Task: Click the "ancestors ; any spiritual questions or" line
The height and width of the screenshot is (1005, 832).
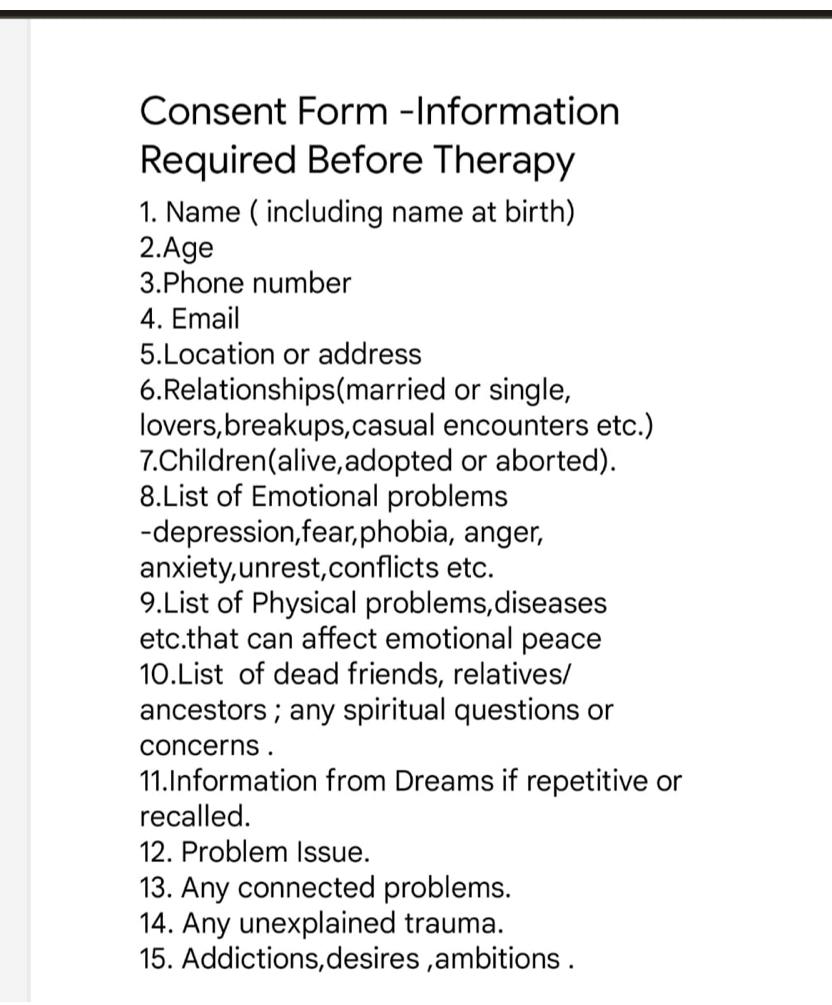Action: pos(376,711)
